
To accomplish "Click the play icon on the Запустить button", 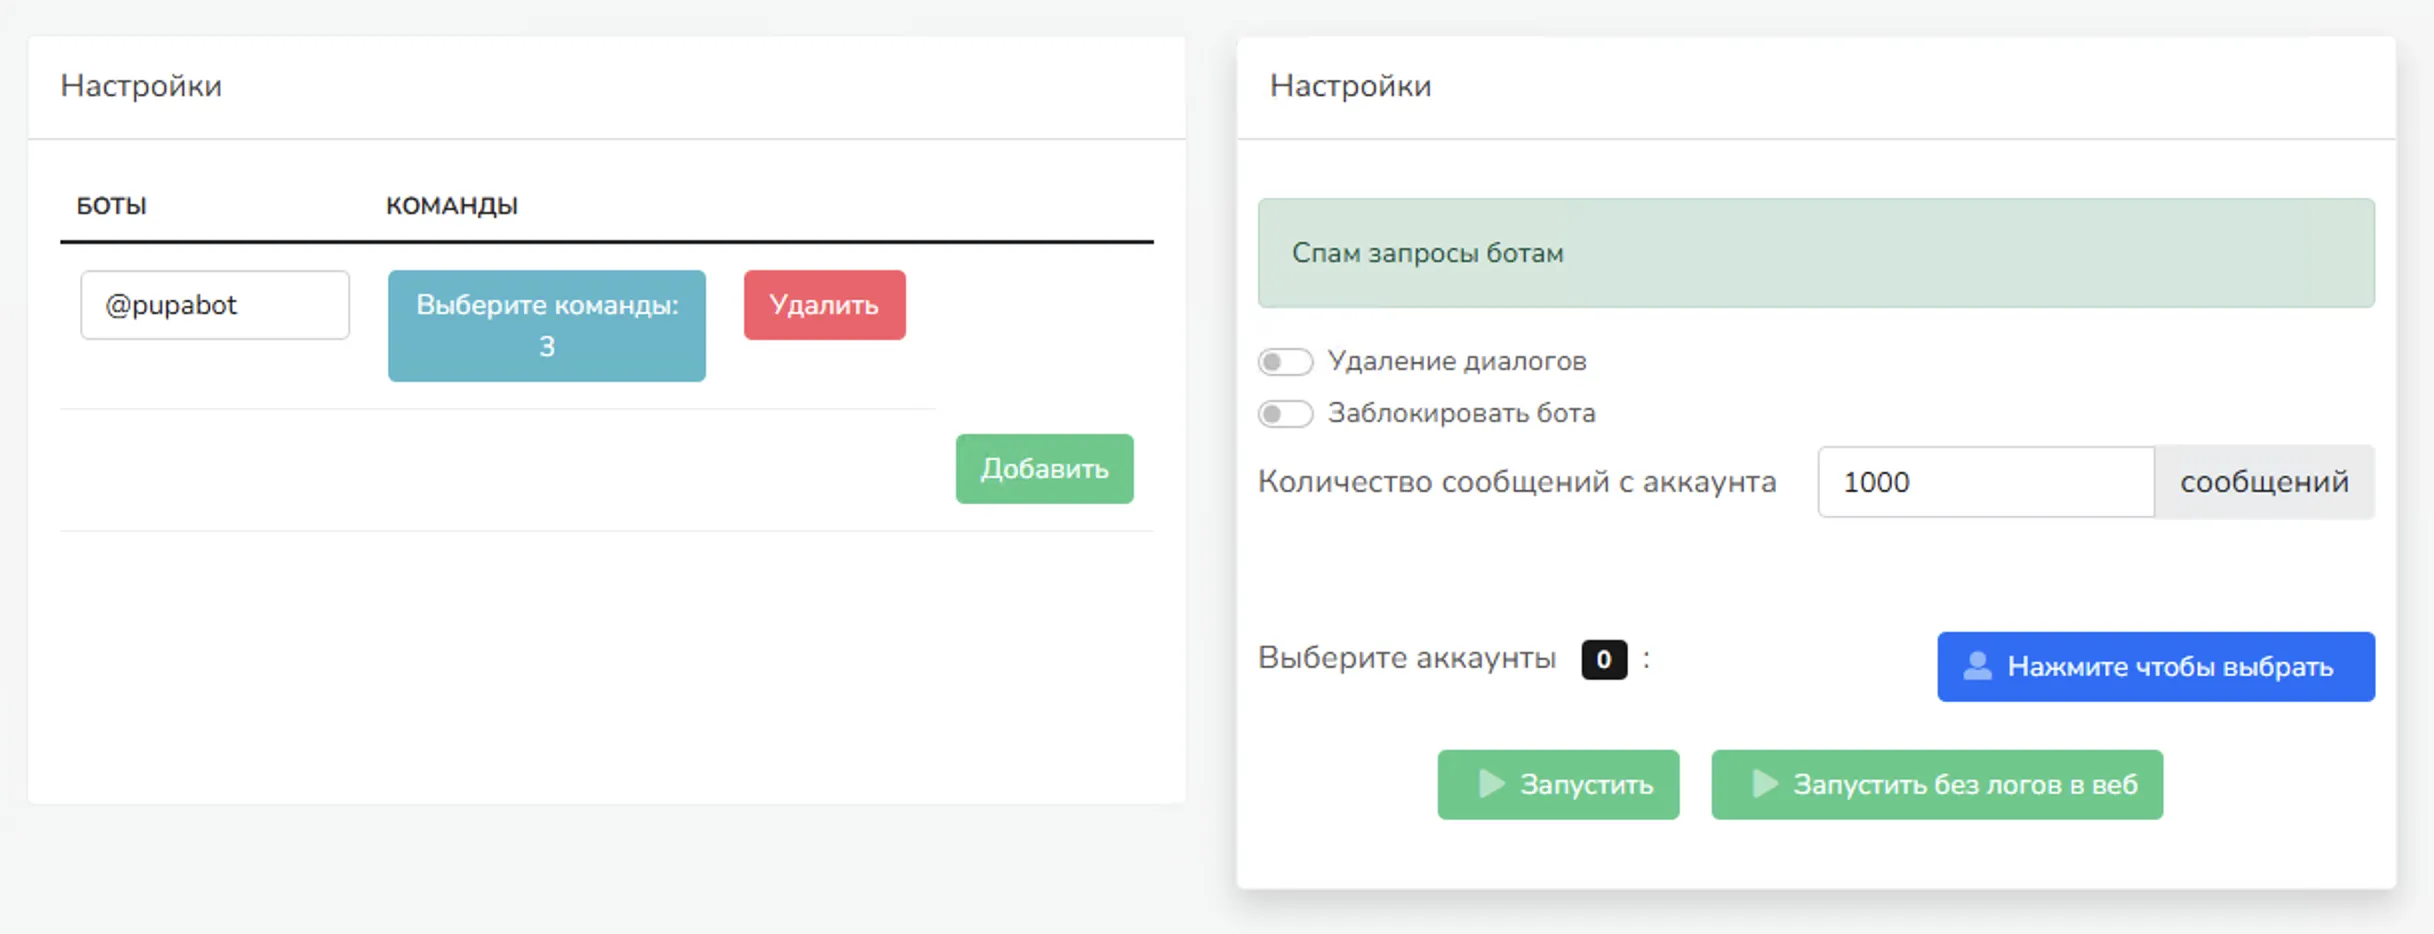I will [1491, 784].
